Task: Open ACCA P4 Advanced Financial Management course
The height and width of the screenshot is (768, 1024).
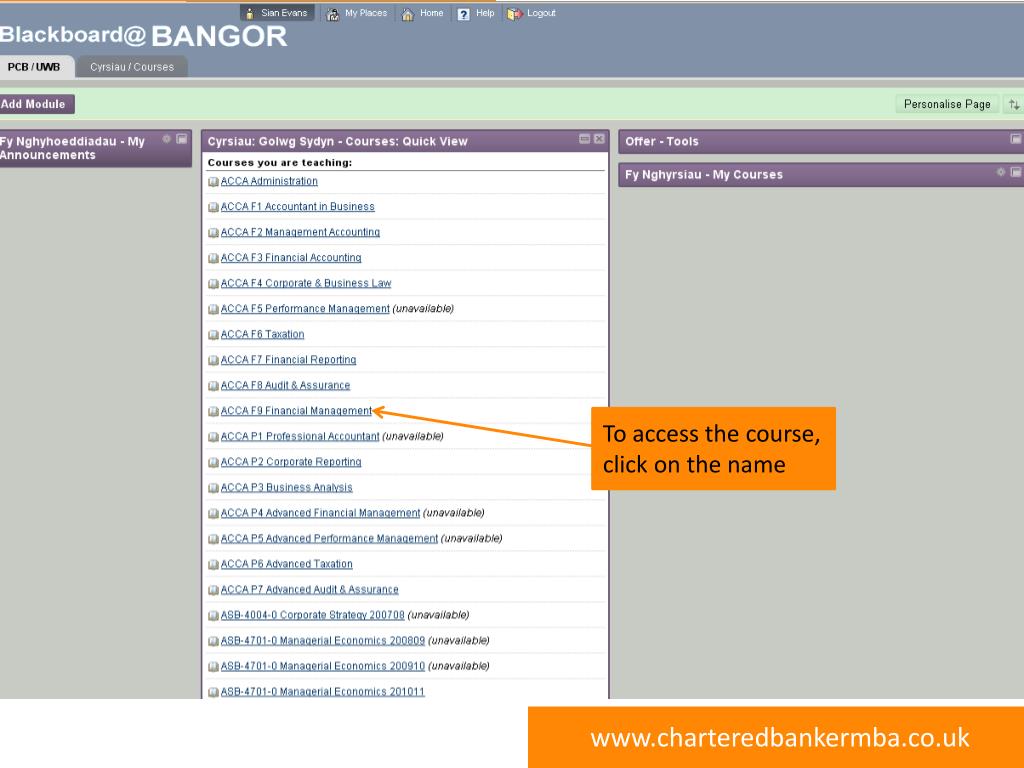Action: [x=321, y=513]
